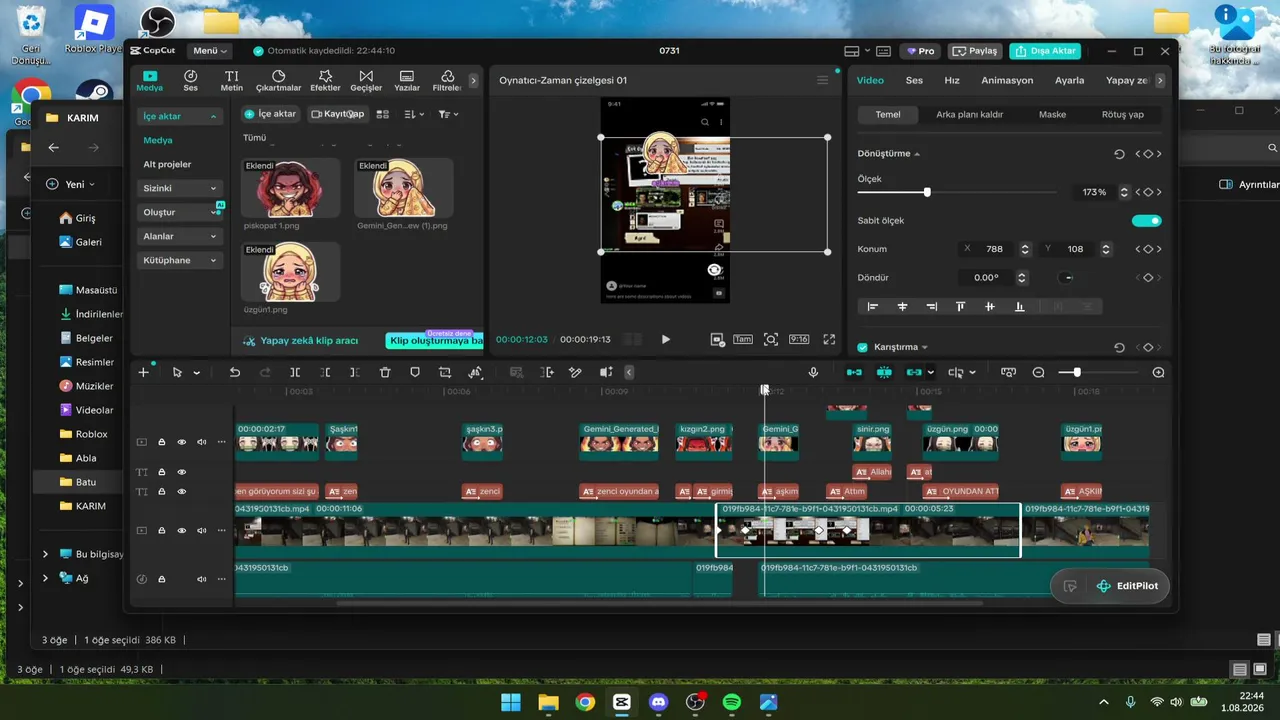1280x720 pixels.
Task: Hide the sticker overlay track with eye icon
Action: tap(182, 442)
